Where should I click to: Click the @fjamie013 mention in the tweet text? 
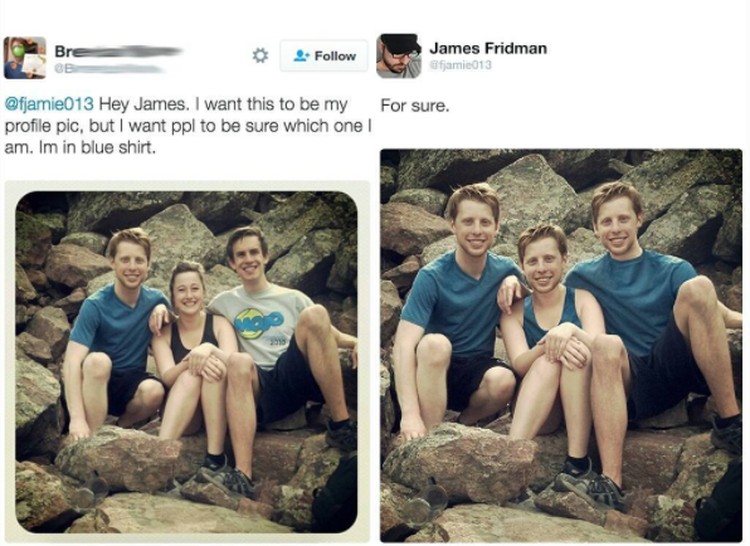click(49, 104)
